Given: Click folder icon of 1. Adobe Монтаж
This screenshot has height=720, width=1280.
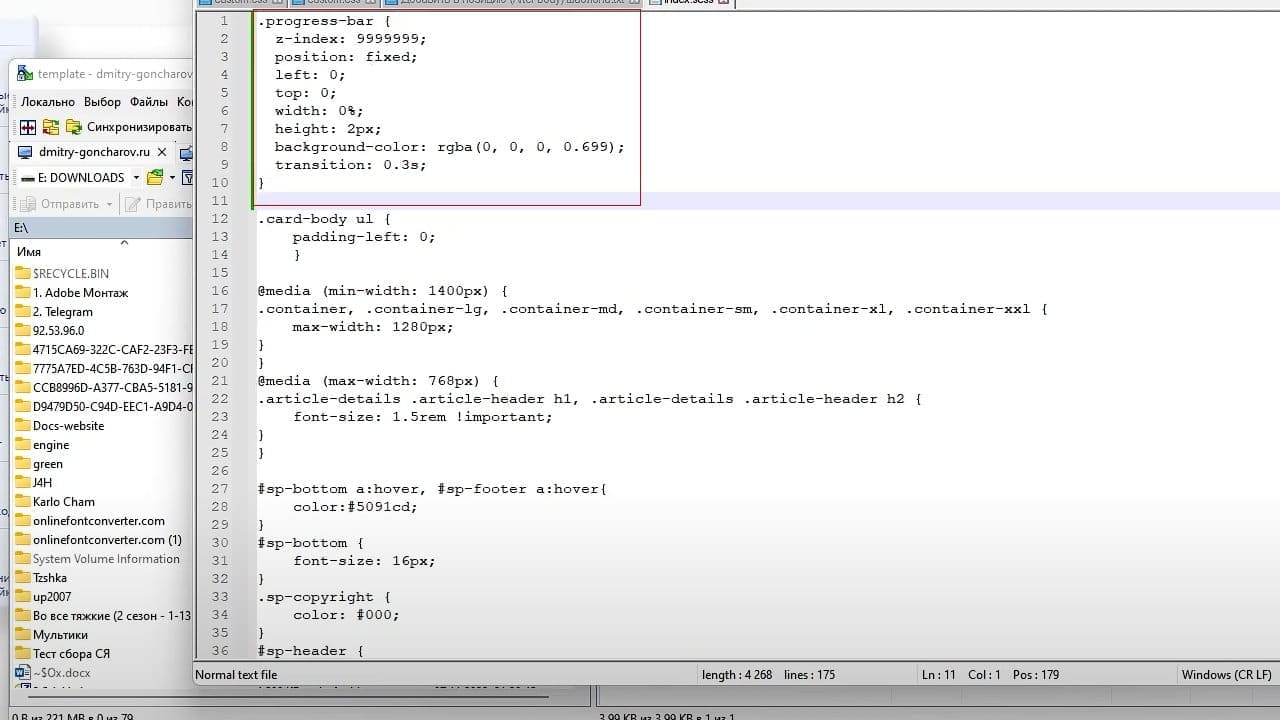Looking at the screenshot, I should coord(23,292).
